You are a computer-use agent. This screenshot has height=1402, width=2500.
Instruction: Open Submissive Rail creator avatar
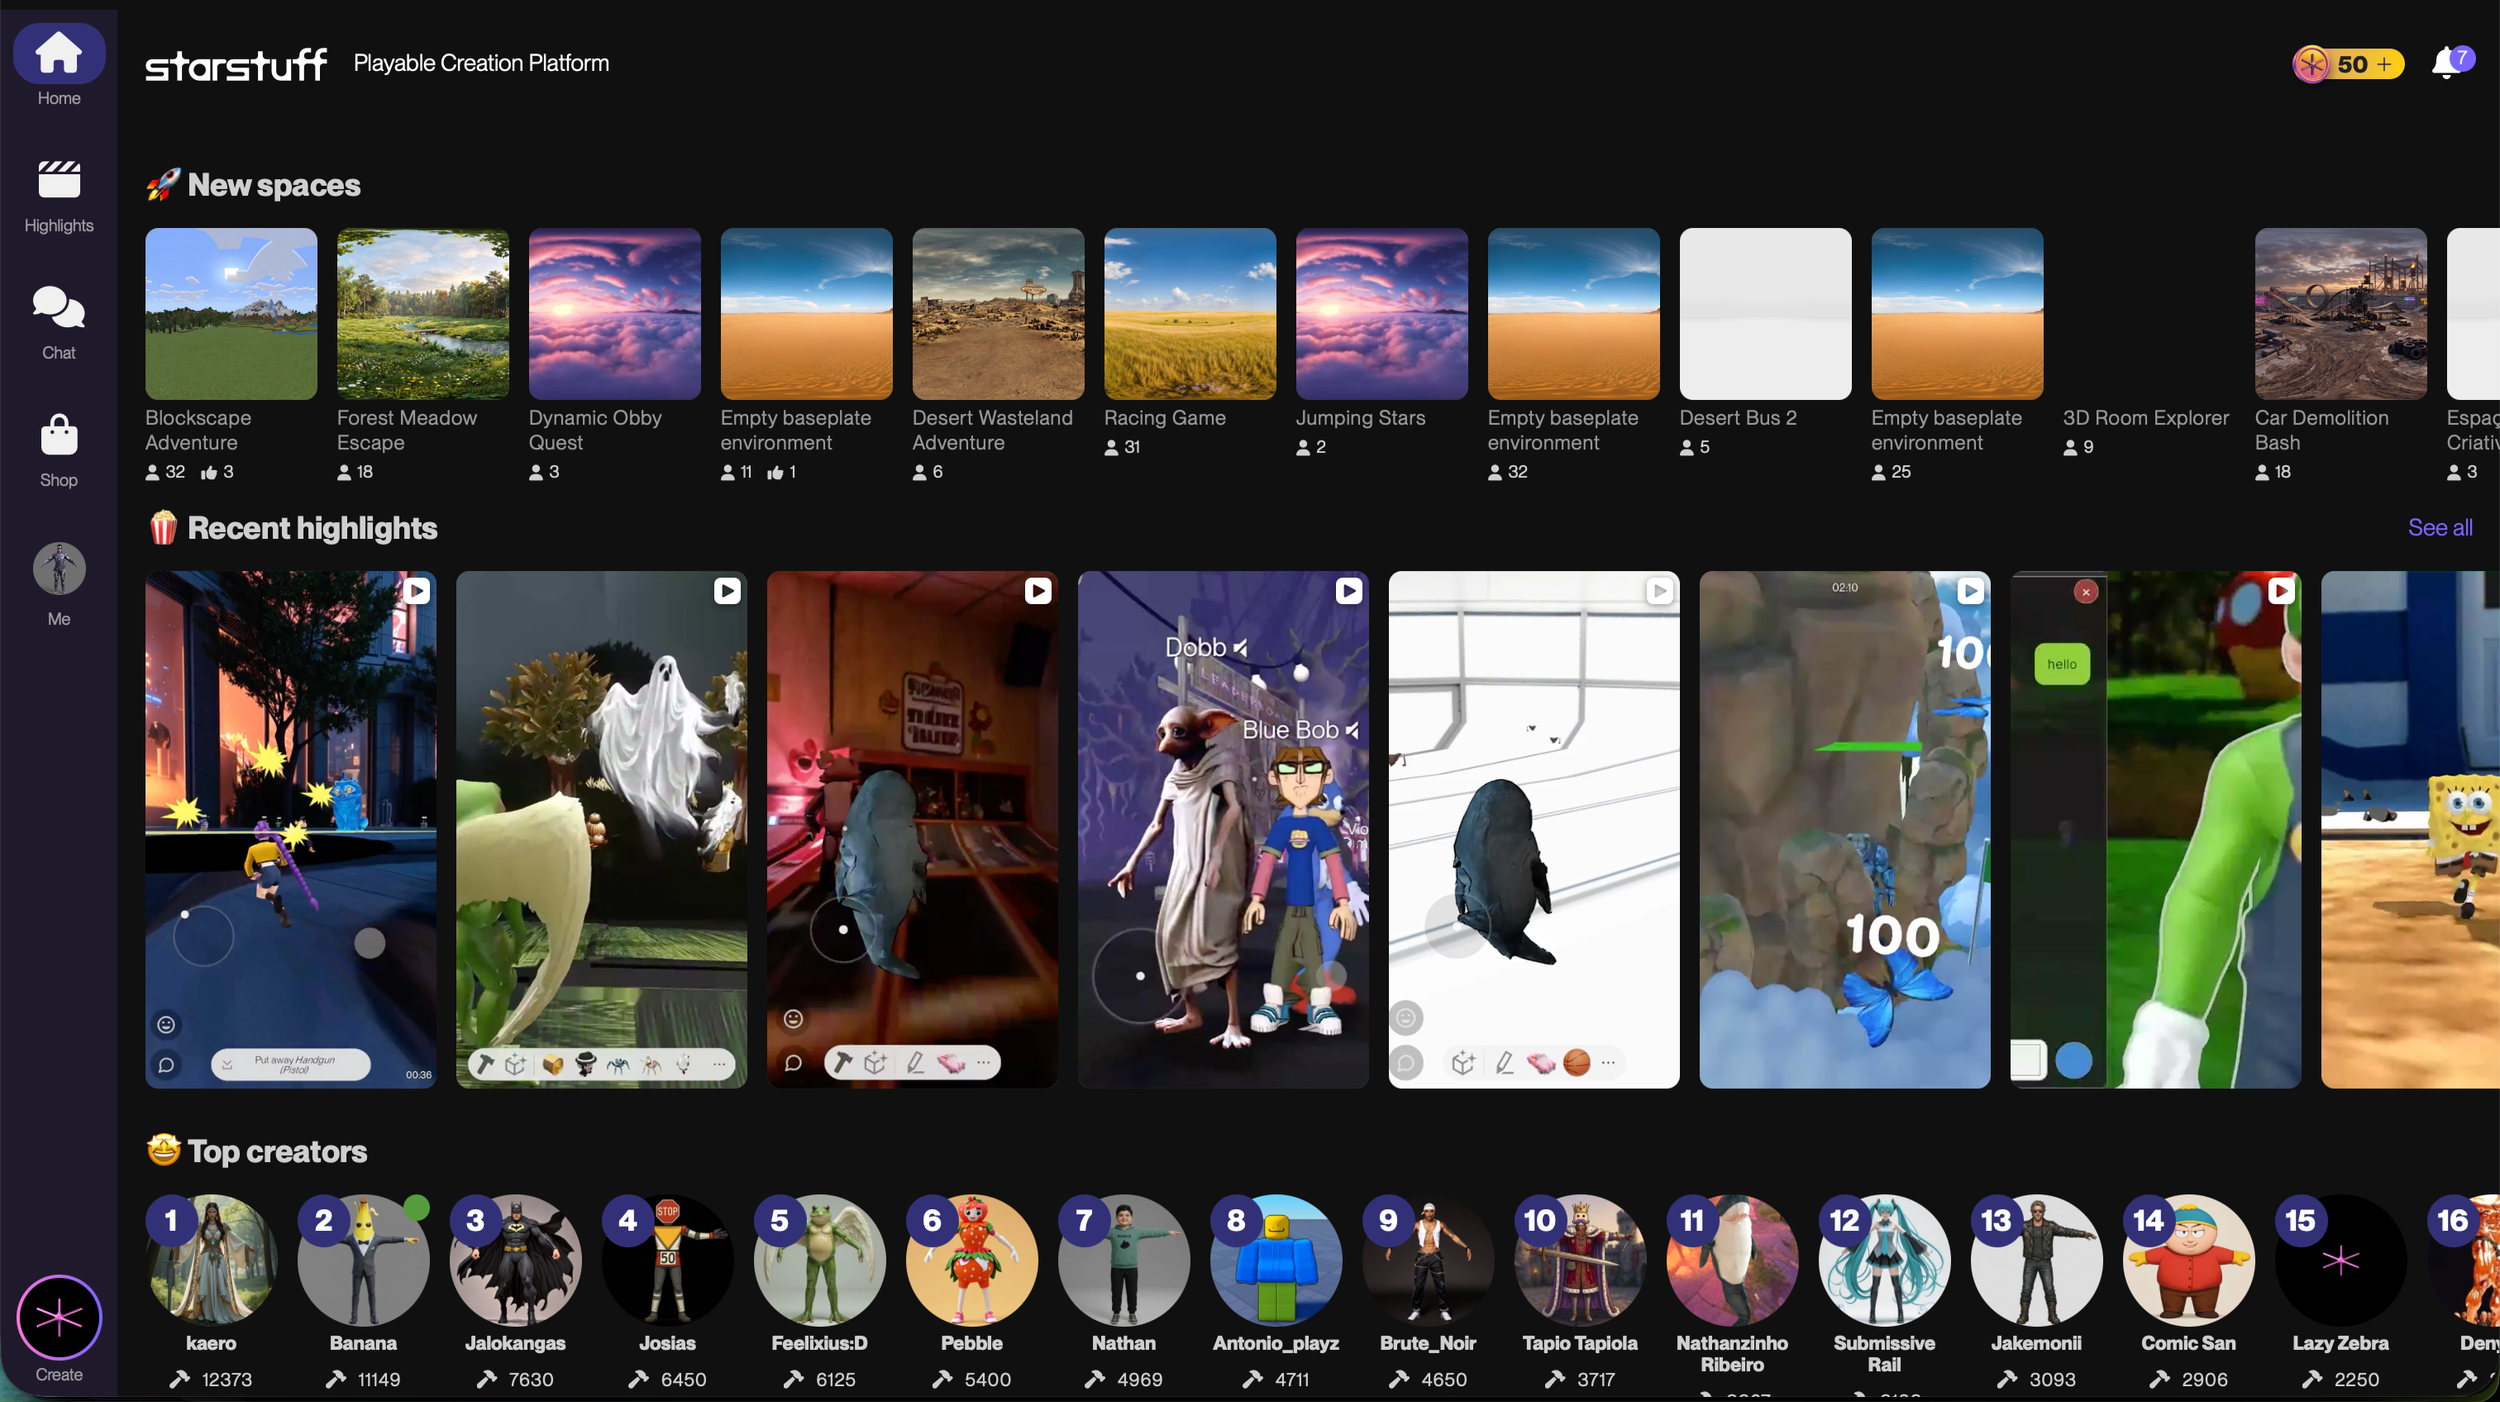click(x=1884, y=1260)
